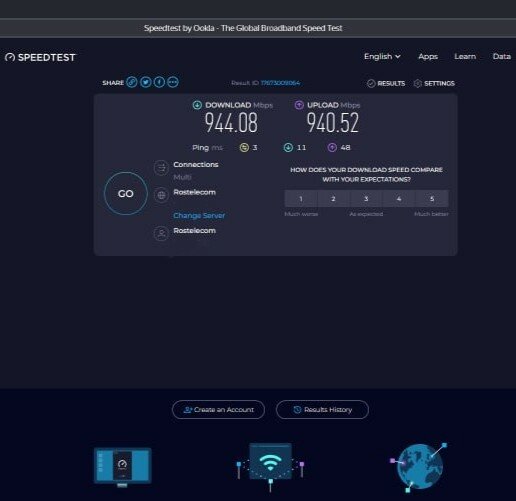Rate download speed as 1
Screen dimensions: 516x501
point(301,199)
